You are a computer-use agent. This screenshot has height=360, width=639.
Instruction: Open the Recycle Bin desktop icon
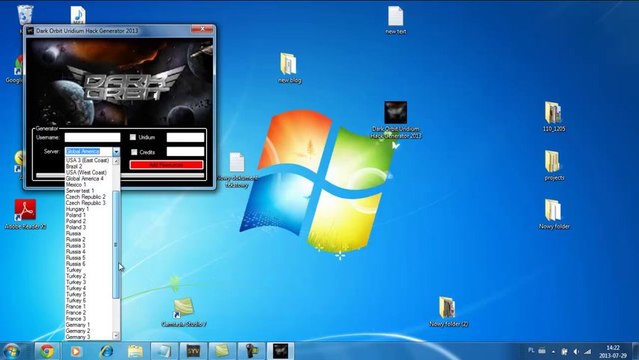(25, 15)
